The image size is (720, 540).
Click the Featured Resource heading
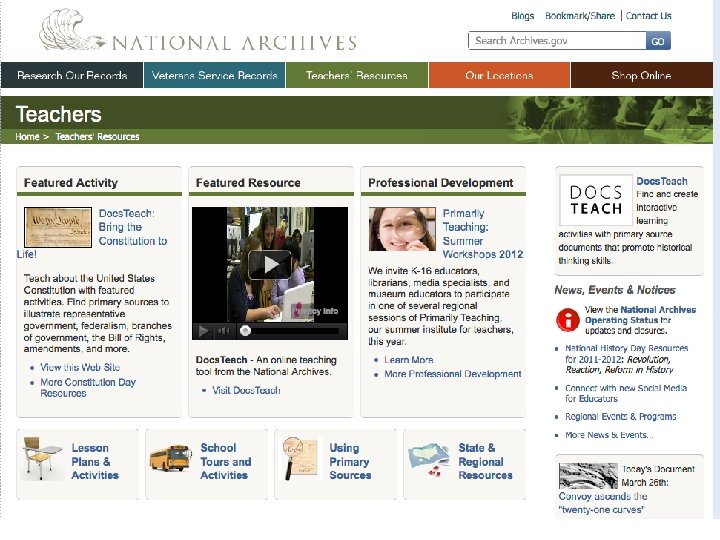pos(248,183)
